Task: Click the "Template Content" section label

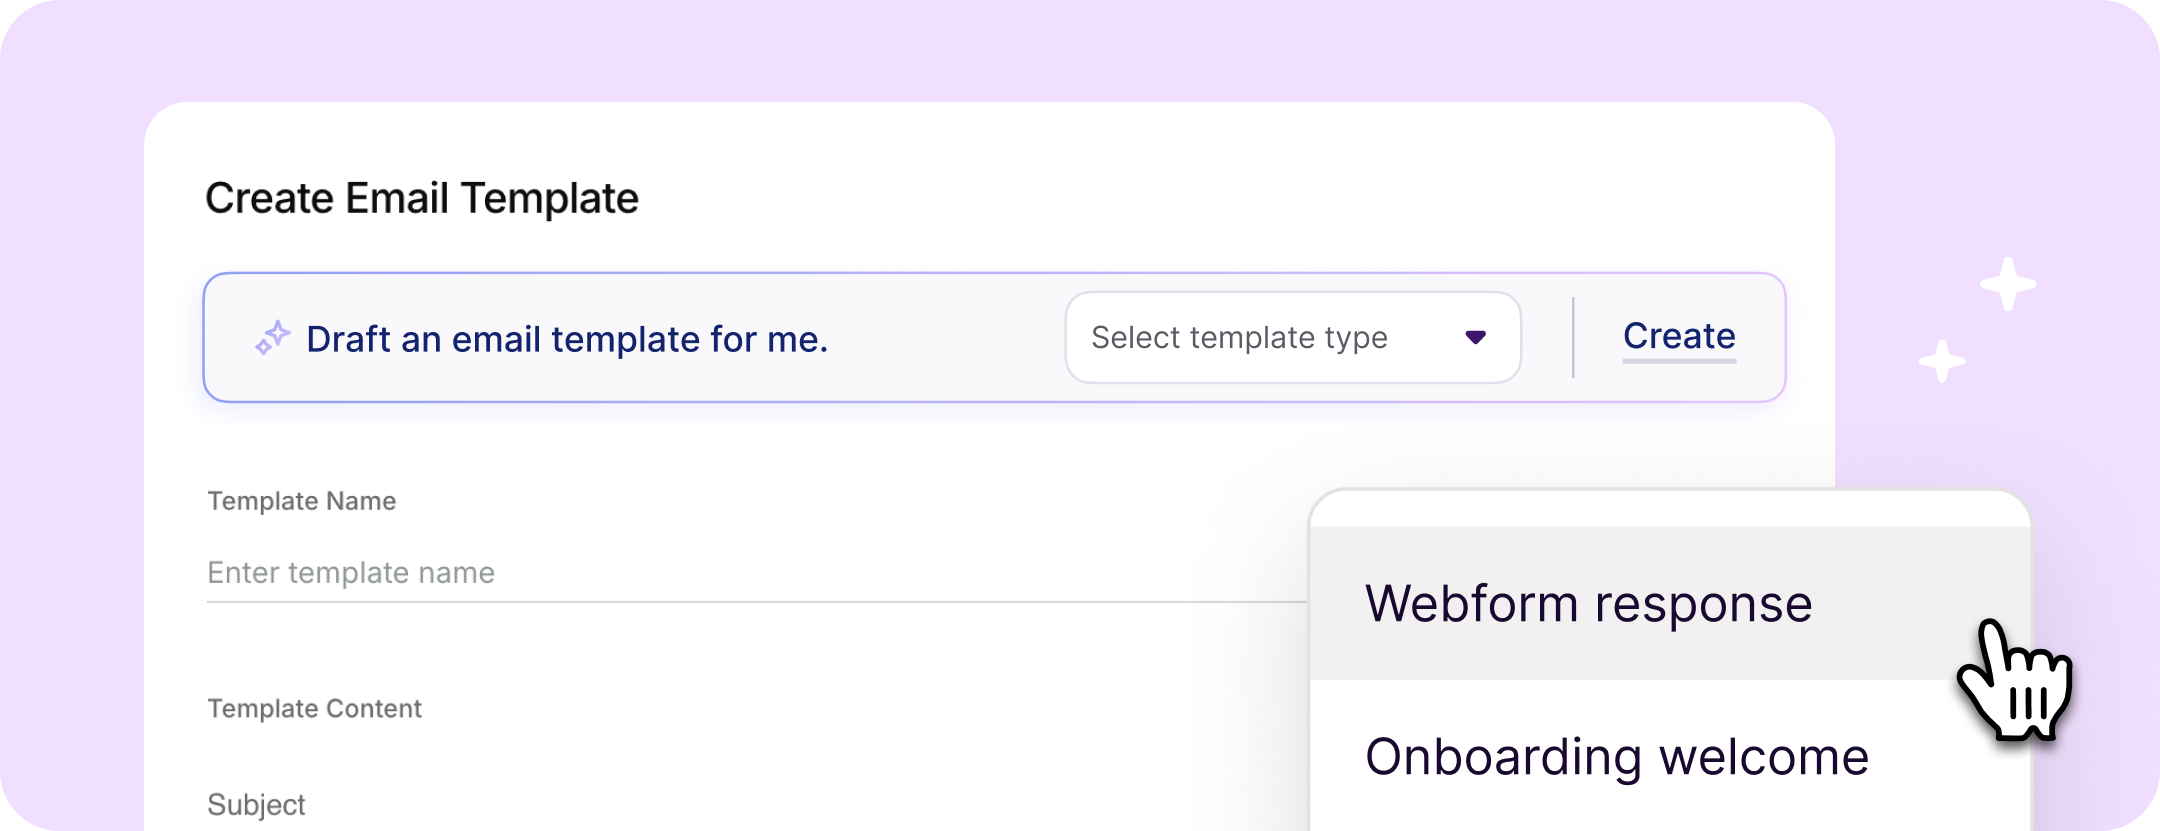Action: pyautogui.click(x=314, y=709)
